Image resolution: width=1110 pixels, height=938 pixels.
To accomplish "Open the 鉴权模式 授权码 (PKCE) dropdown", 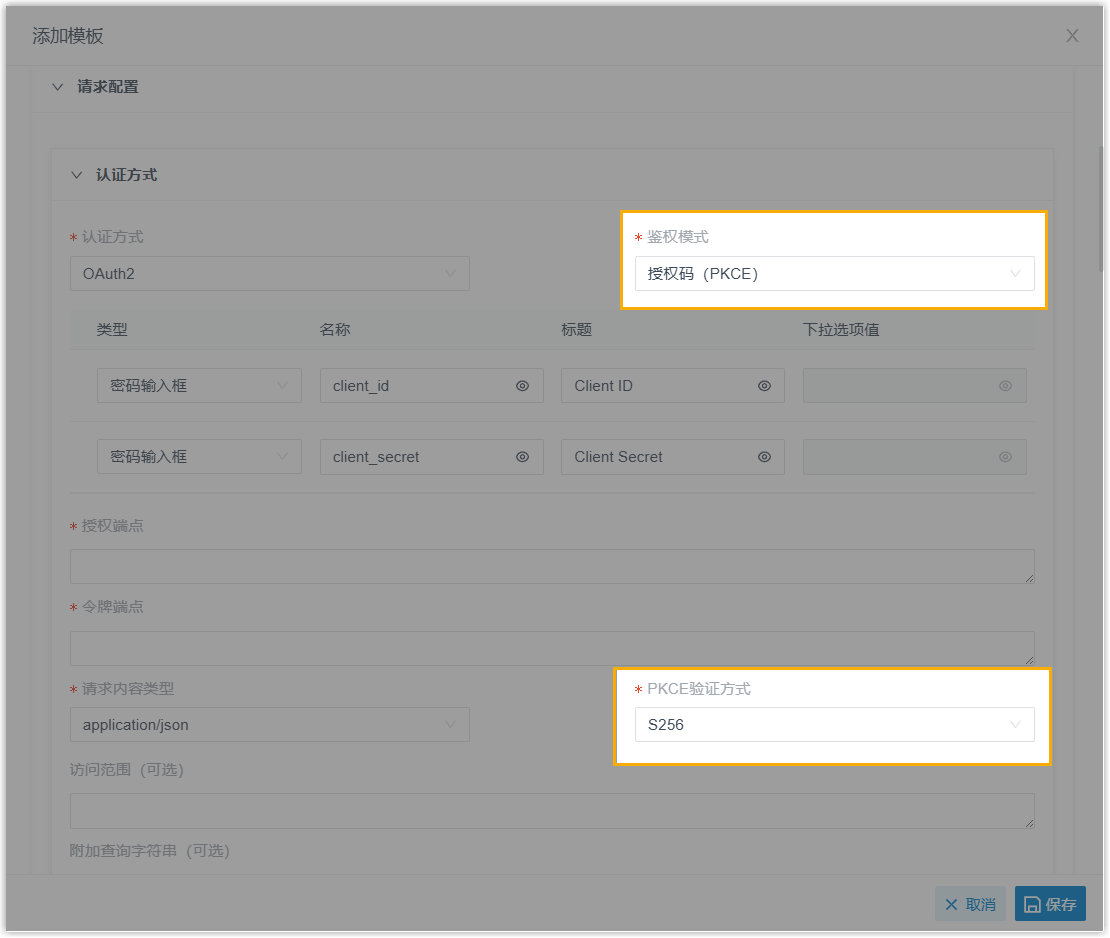I will pos(834,274).
